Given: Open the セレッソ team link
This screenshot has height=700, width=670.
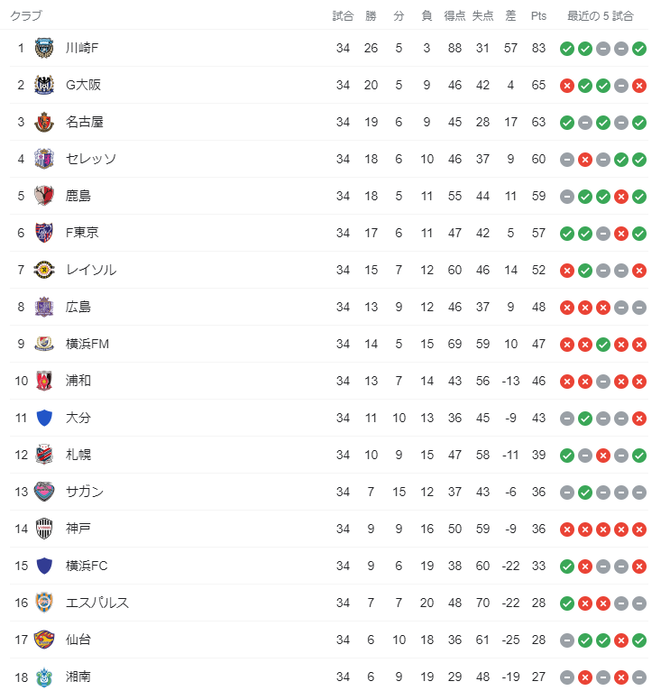Looking at the screenshot, I should [91, 159].
